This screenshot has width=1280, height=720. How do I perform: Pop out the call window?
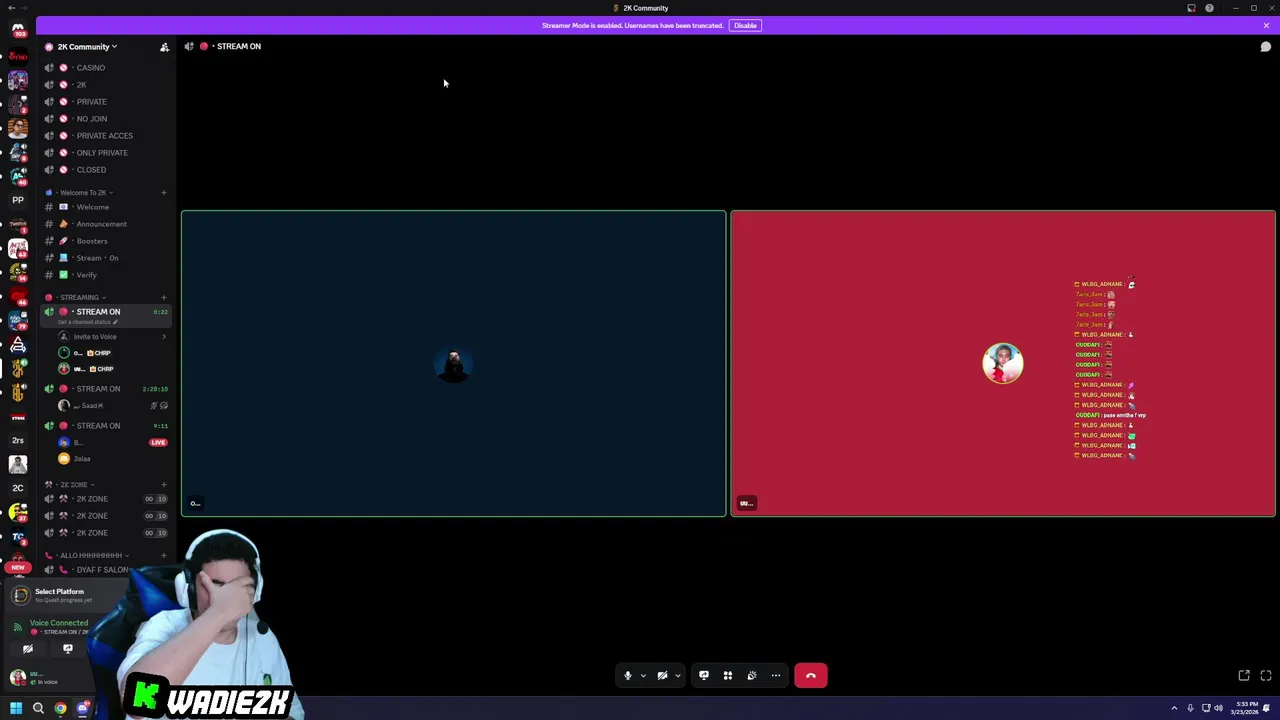click(x=1244, y=676)
